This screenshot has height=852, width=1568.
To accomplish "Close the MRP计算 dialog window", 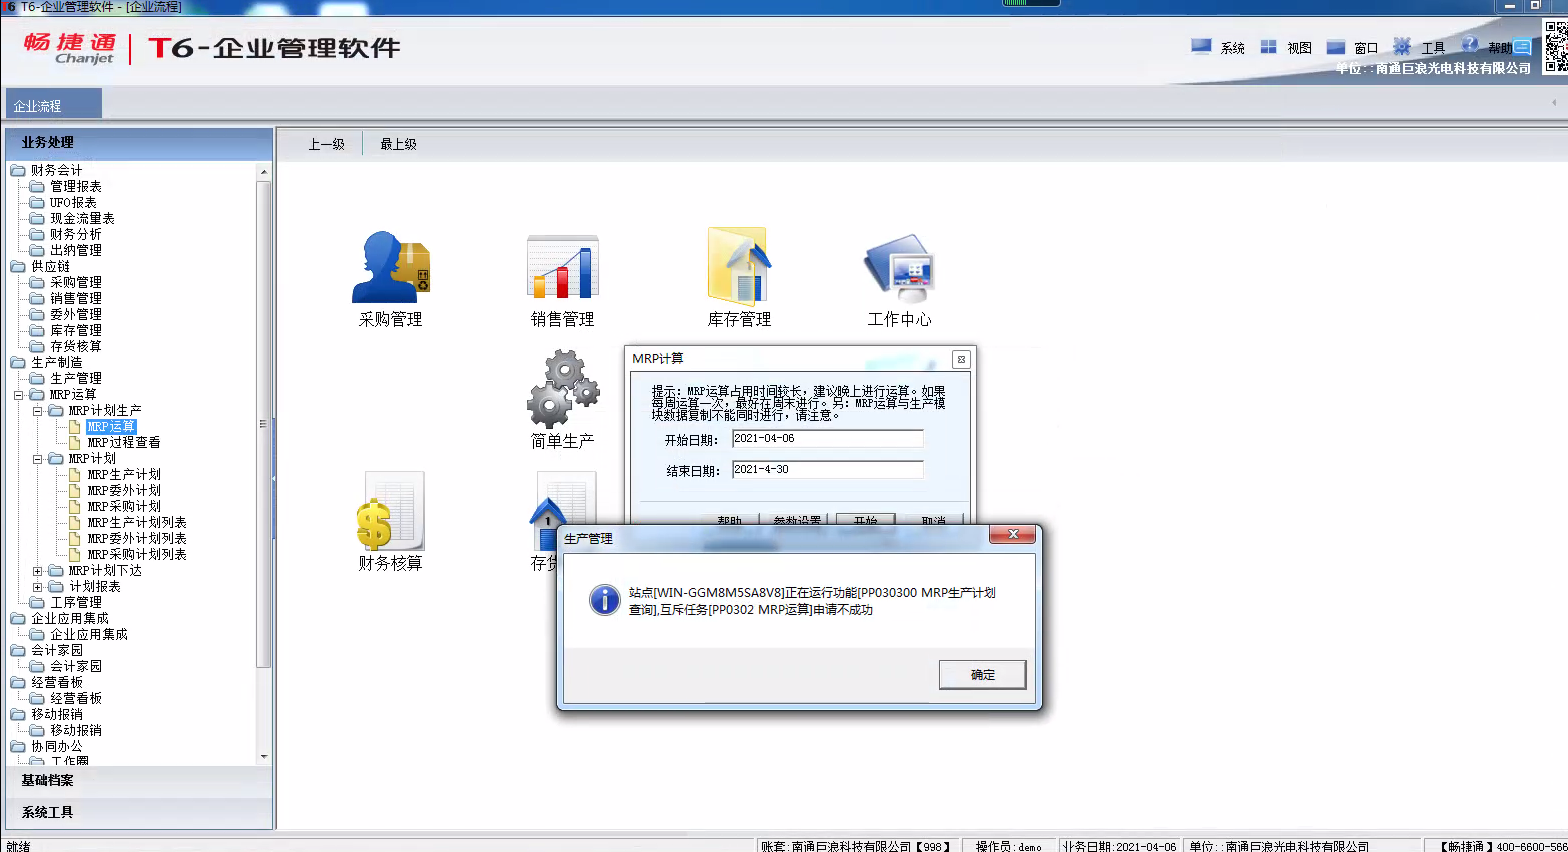I will pos(960,359).
